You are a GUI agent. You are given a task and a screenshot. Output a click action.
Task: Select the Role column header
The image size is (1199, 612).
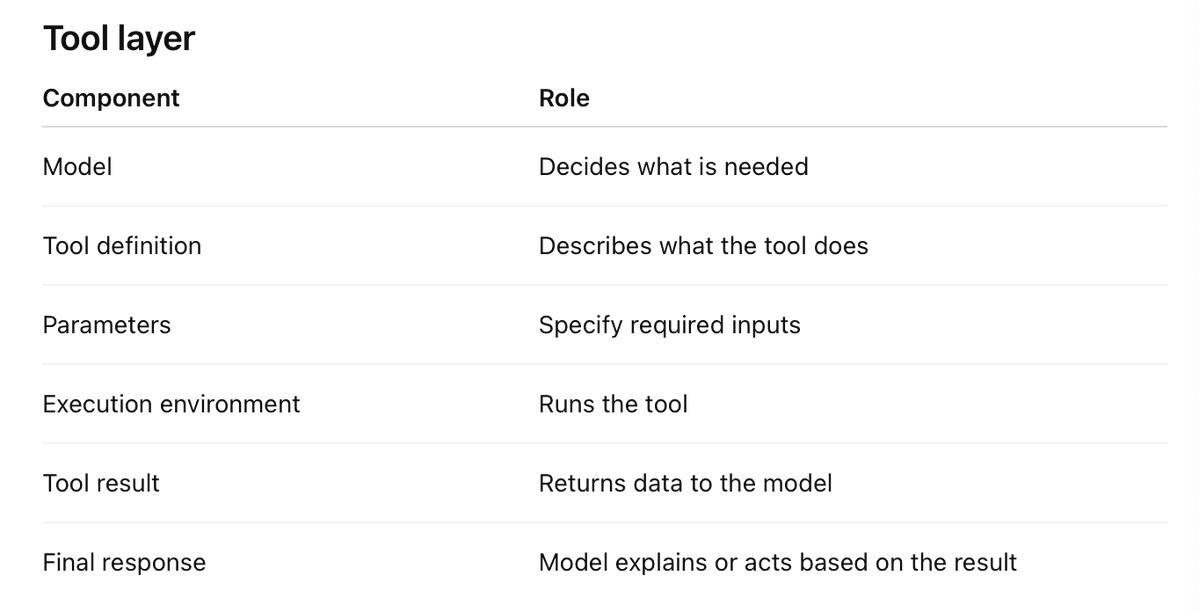564,98
